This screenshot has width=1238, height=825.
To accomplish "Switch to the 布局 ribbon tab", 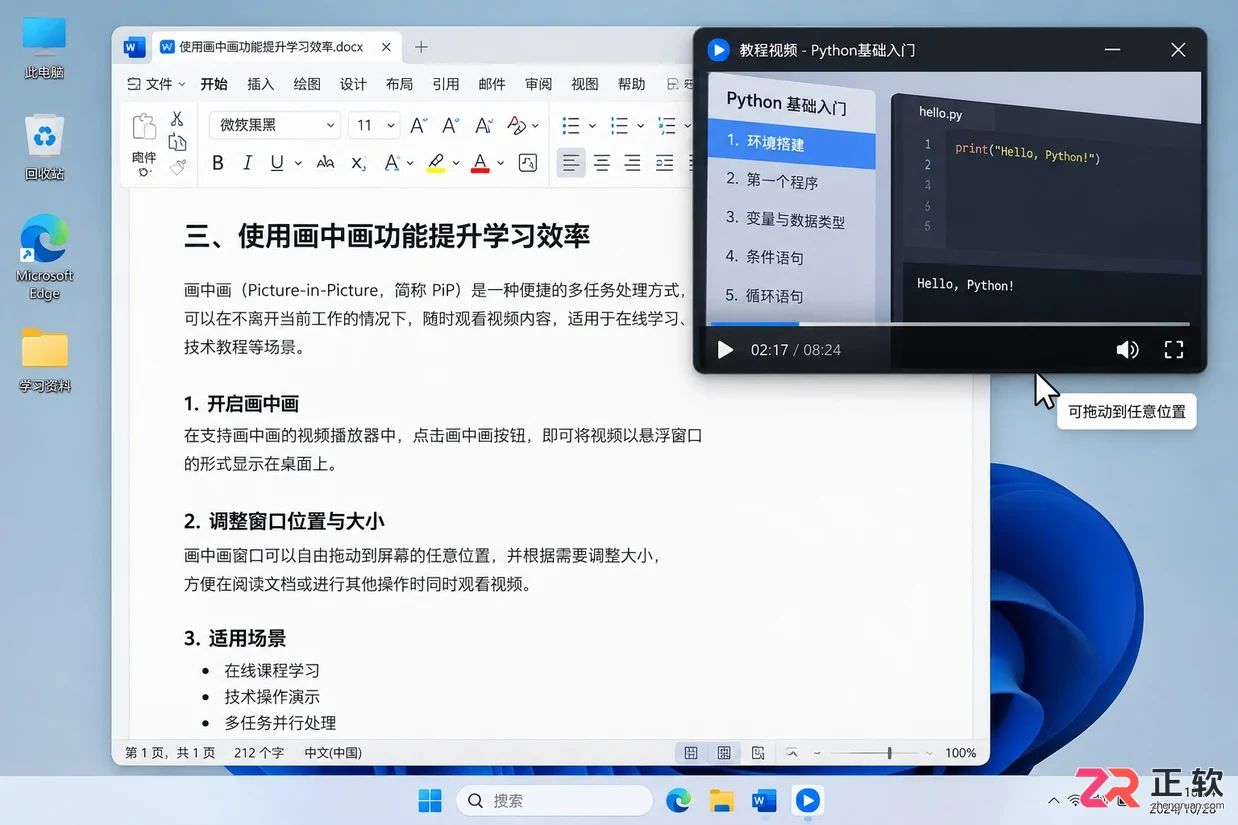I will (x=399, y=84).
